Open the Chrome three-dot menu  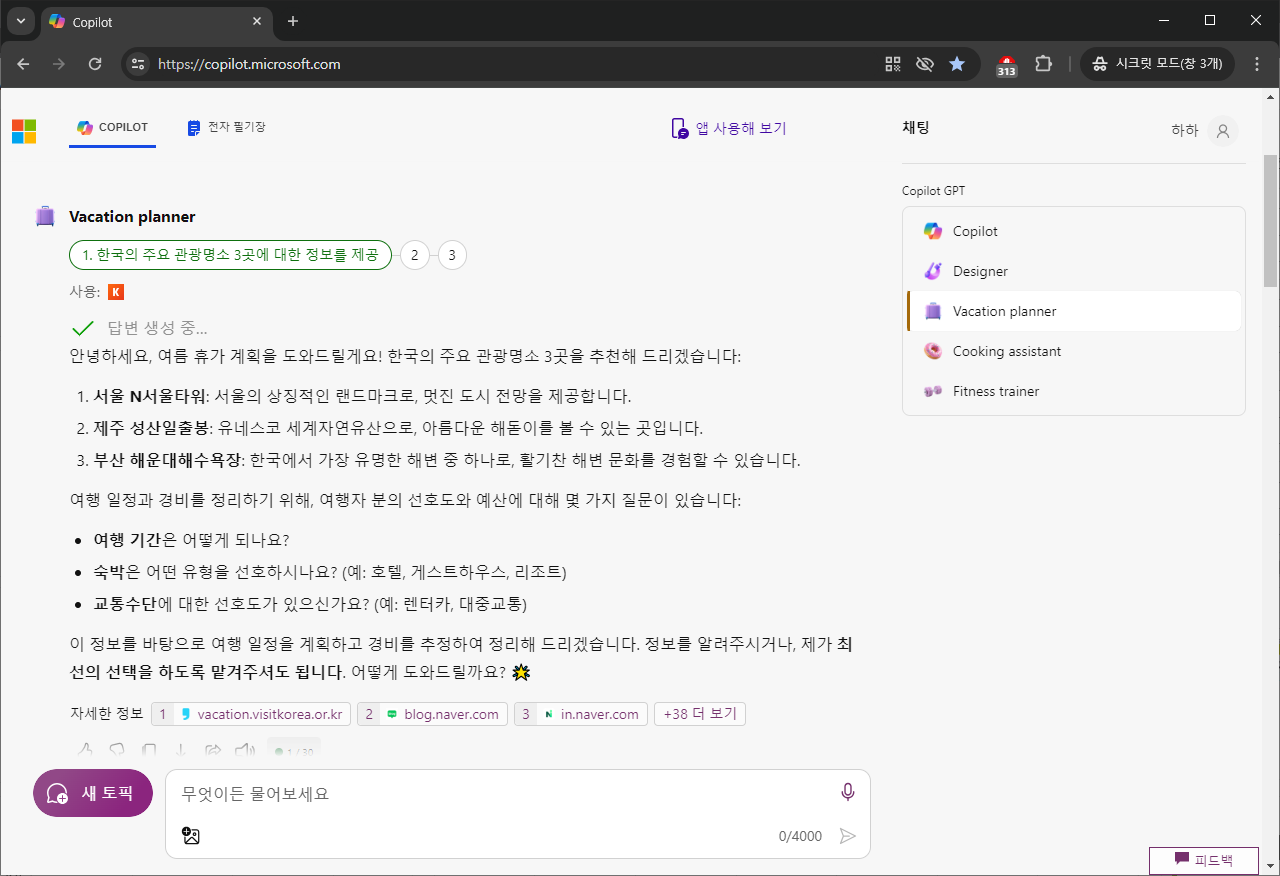click(x=1257, y=64)
